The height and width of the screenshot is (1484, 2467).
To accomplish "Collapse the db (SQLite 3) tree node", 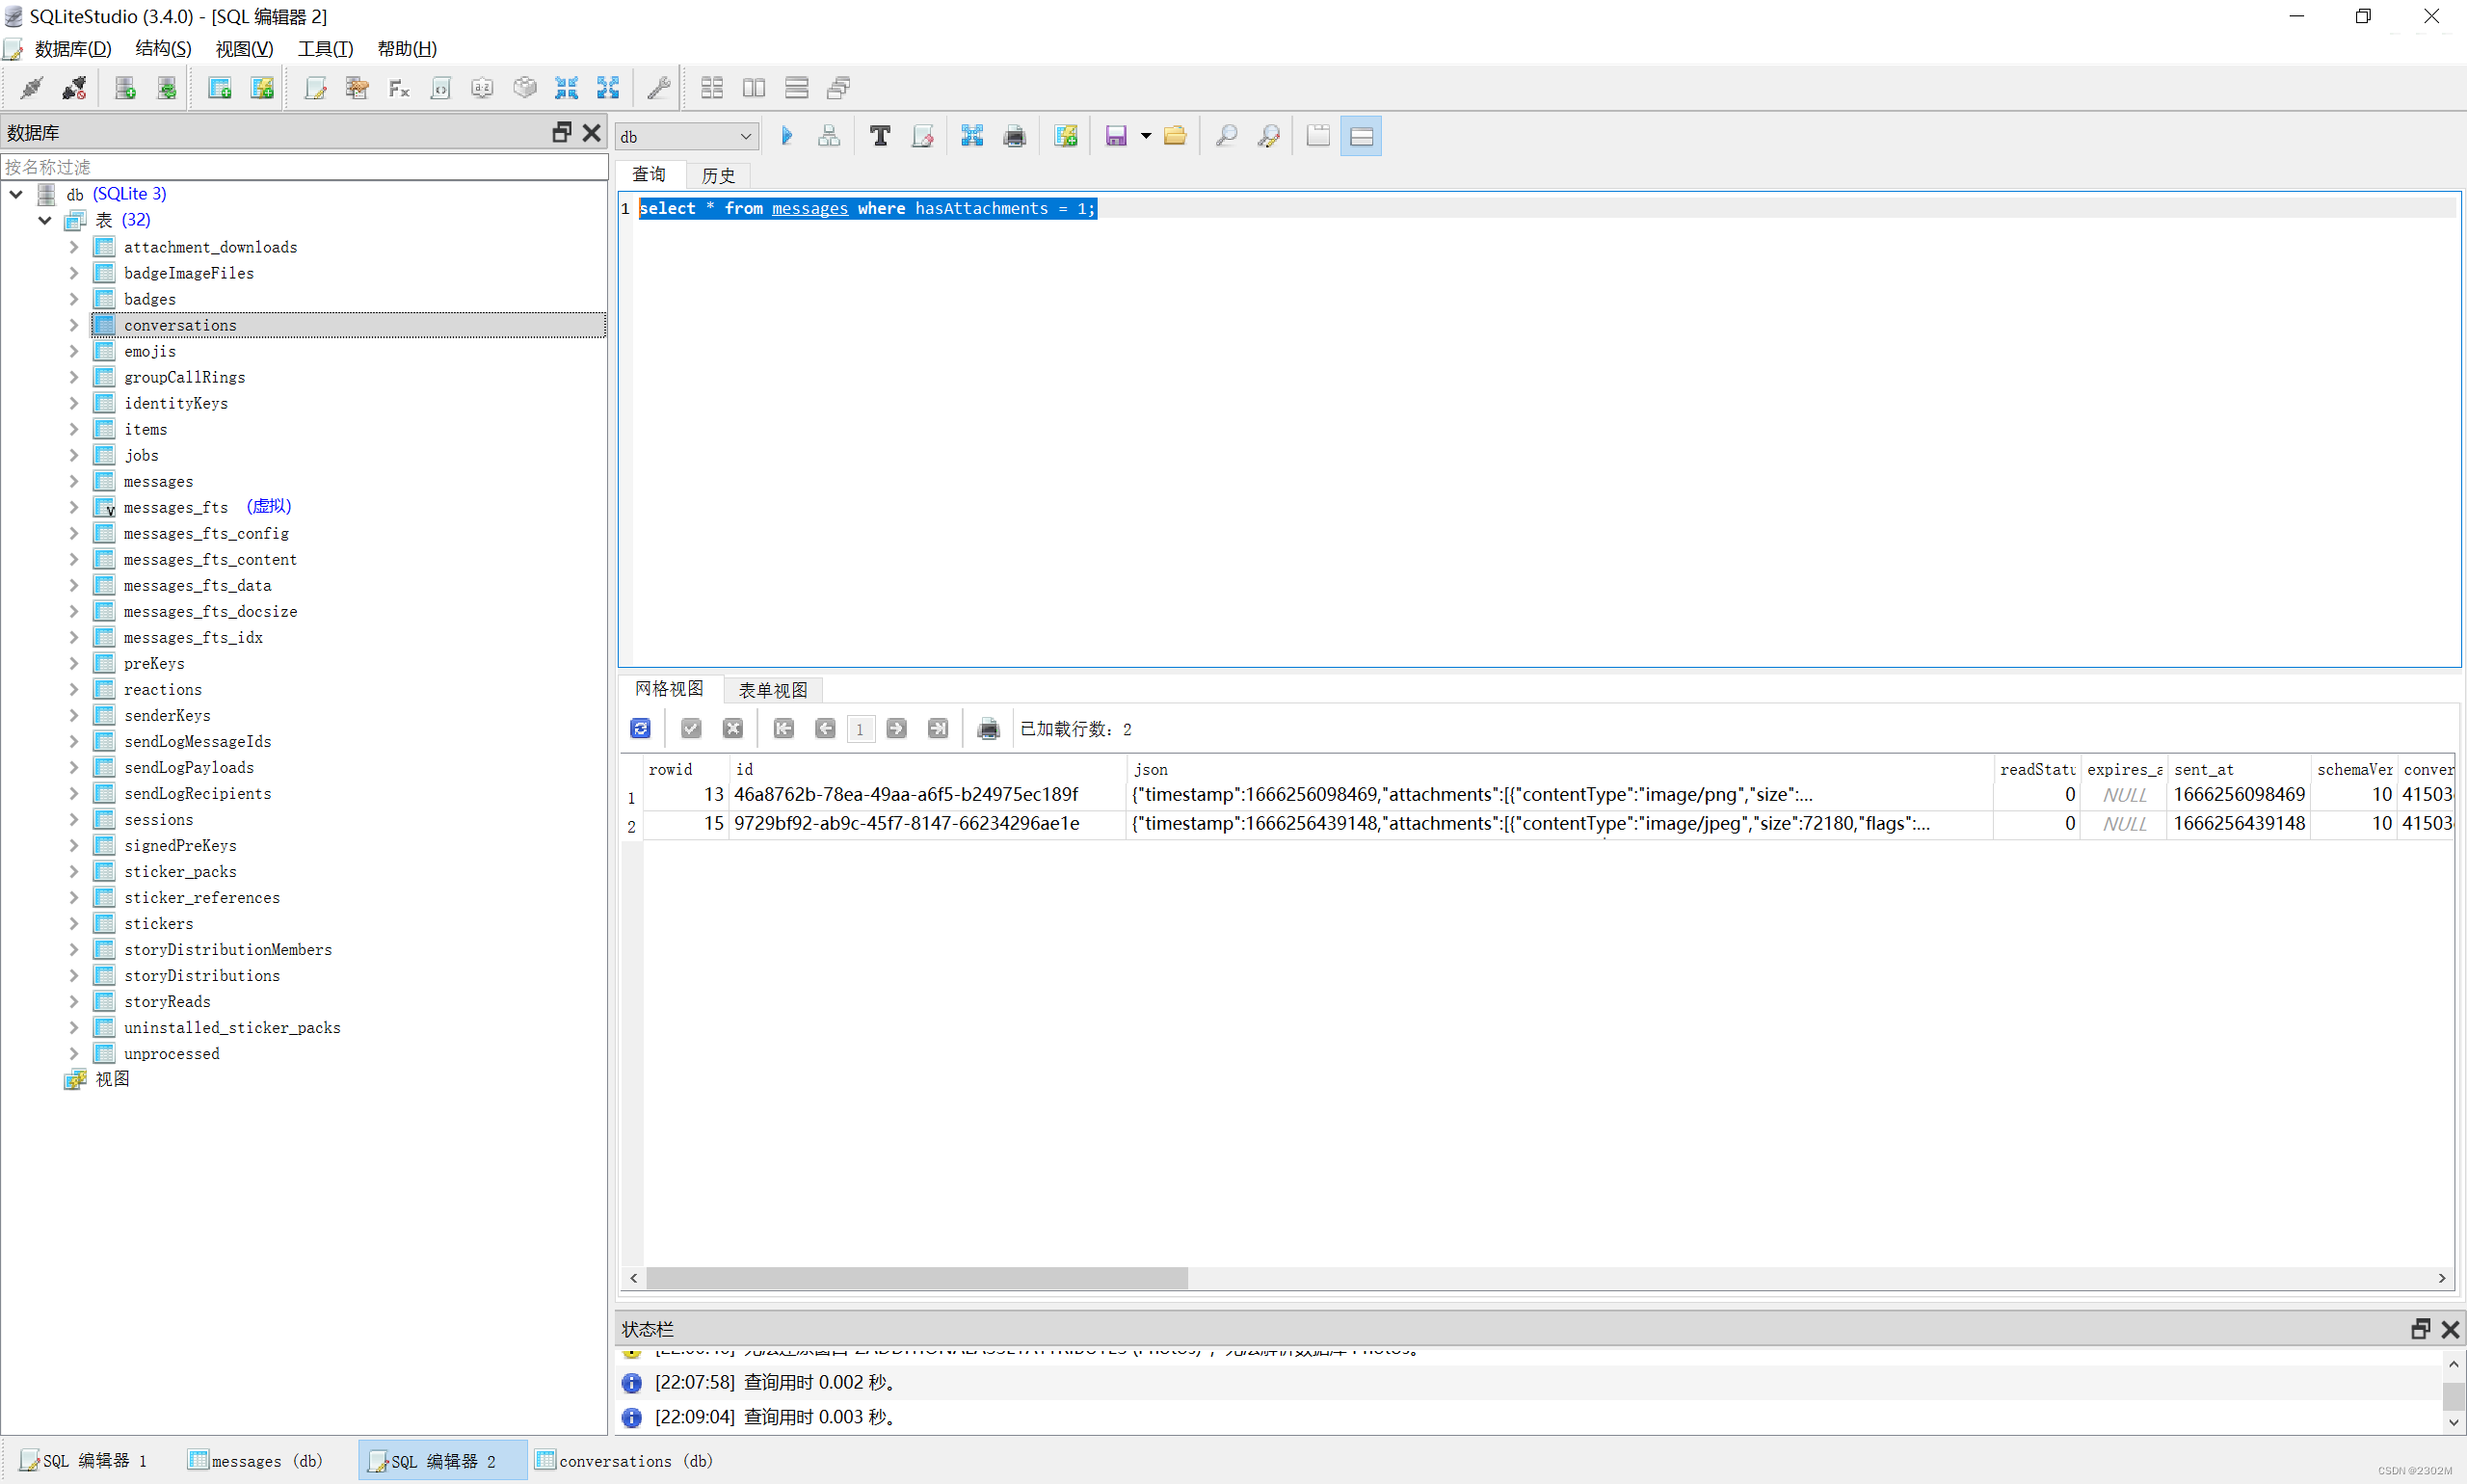I will tap(17, 194).
